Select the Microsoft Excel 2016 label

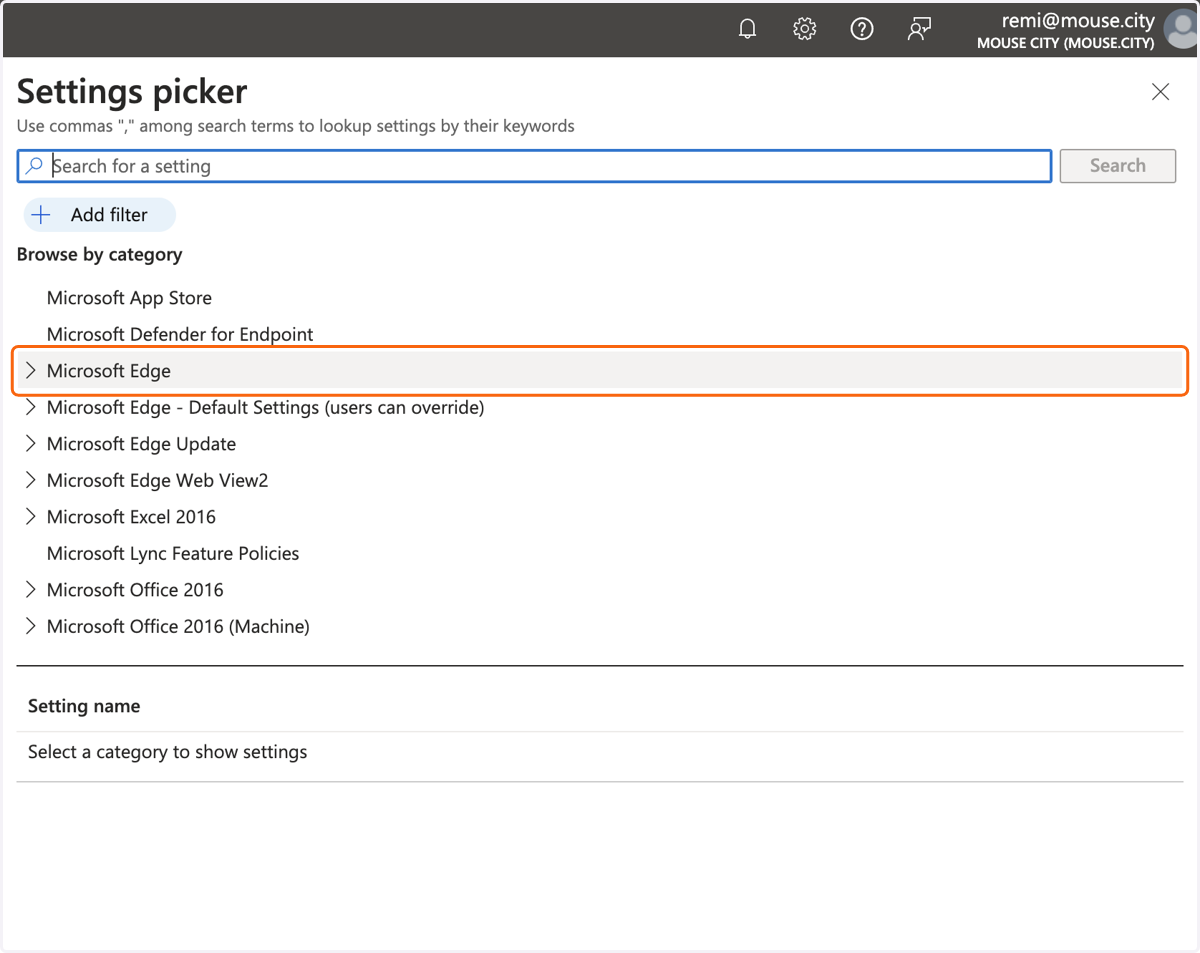pyautogui.click(x=131, y=517)
